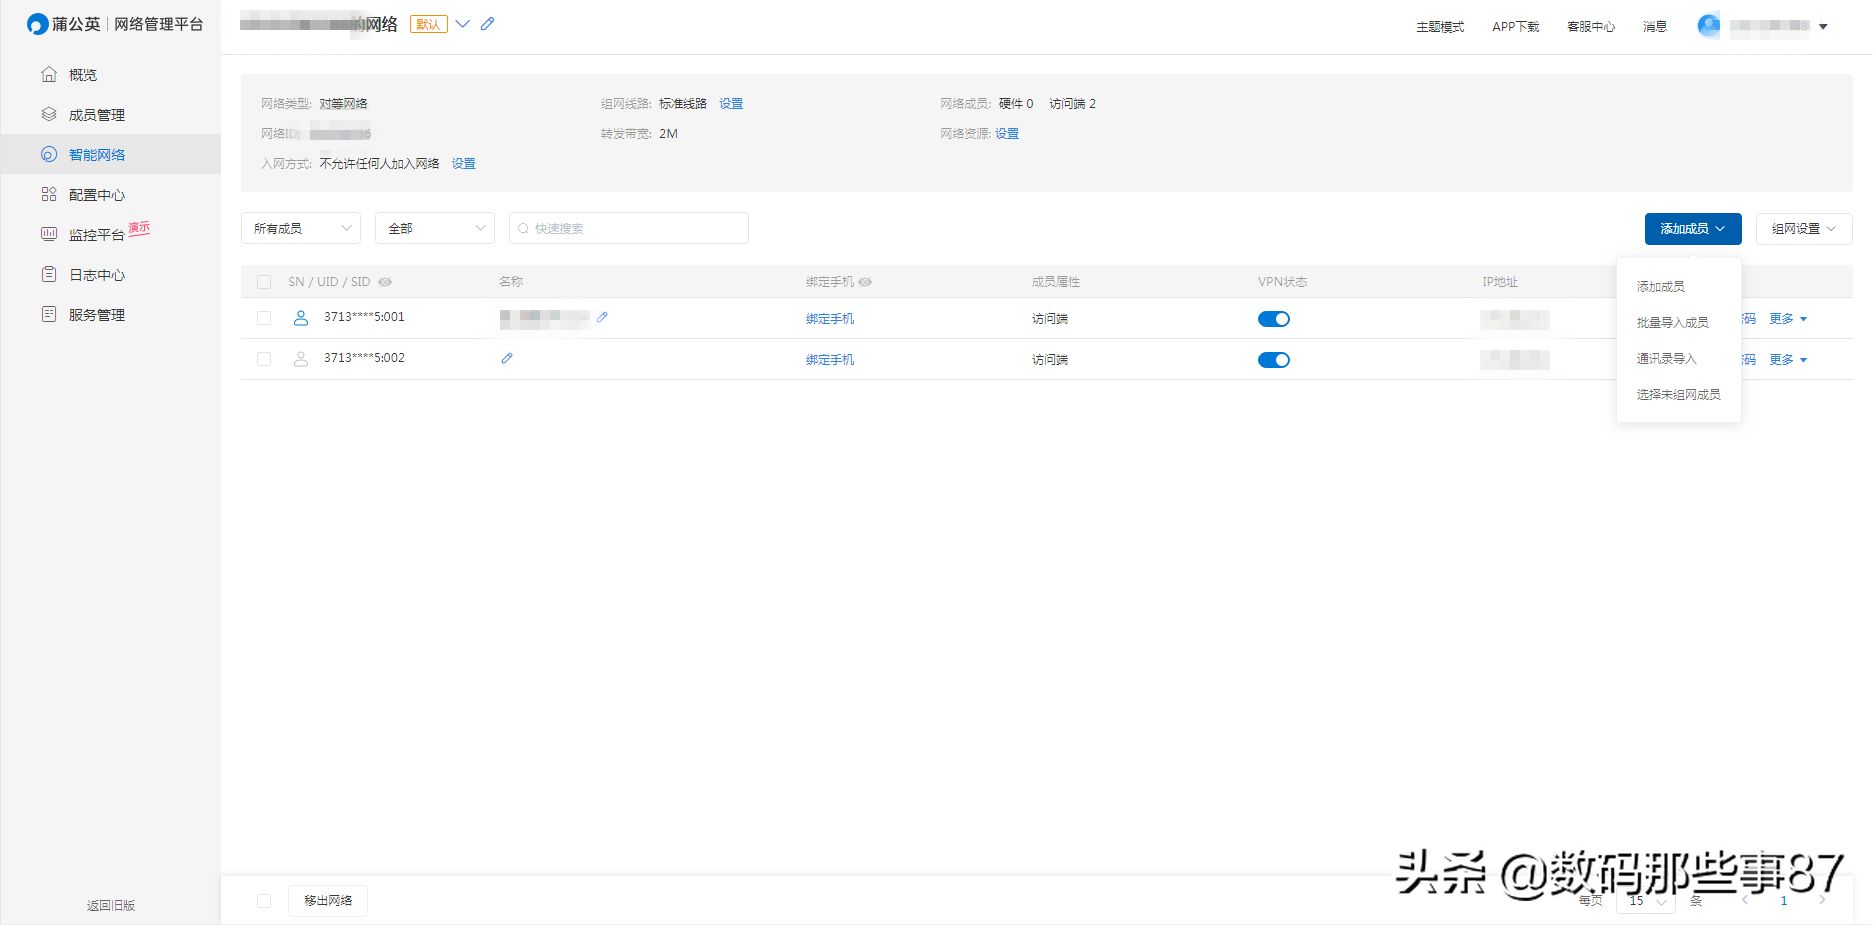Open the 全部 filter dropdown
This screenshot has height=925, width=1873.
click(x=434, y=228)
